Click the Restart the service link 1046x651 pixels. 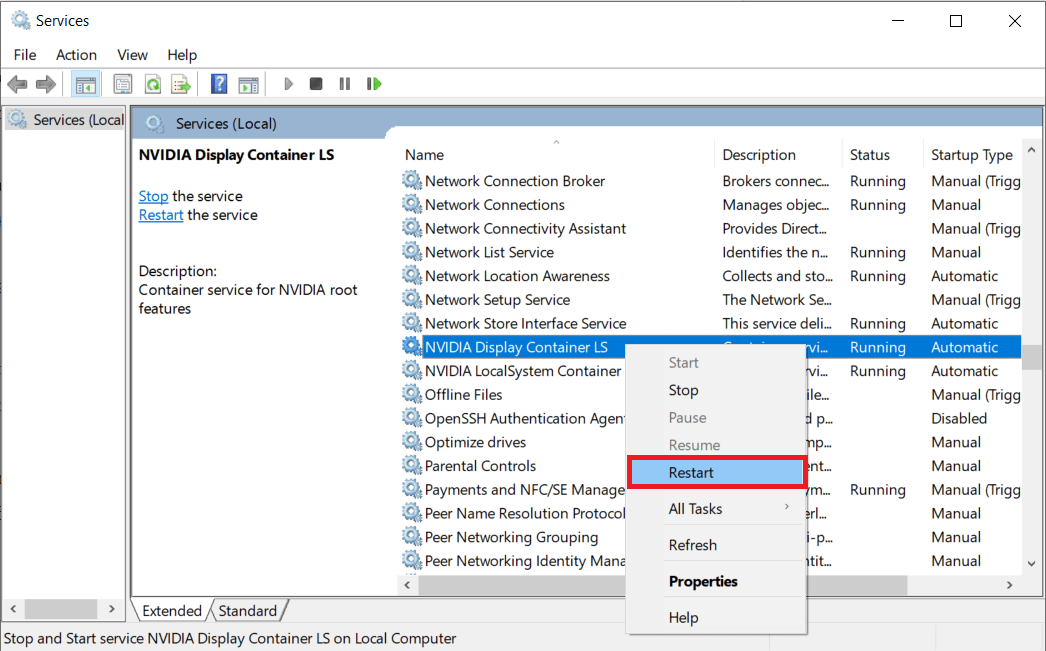tap(161, 215)
